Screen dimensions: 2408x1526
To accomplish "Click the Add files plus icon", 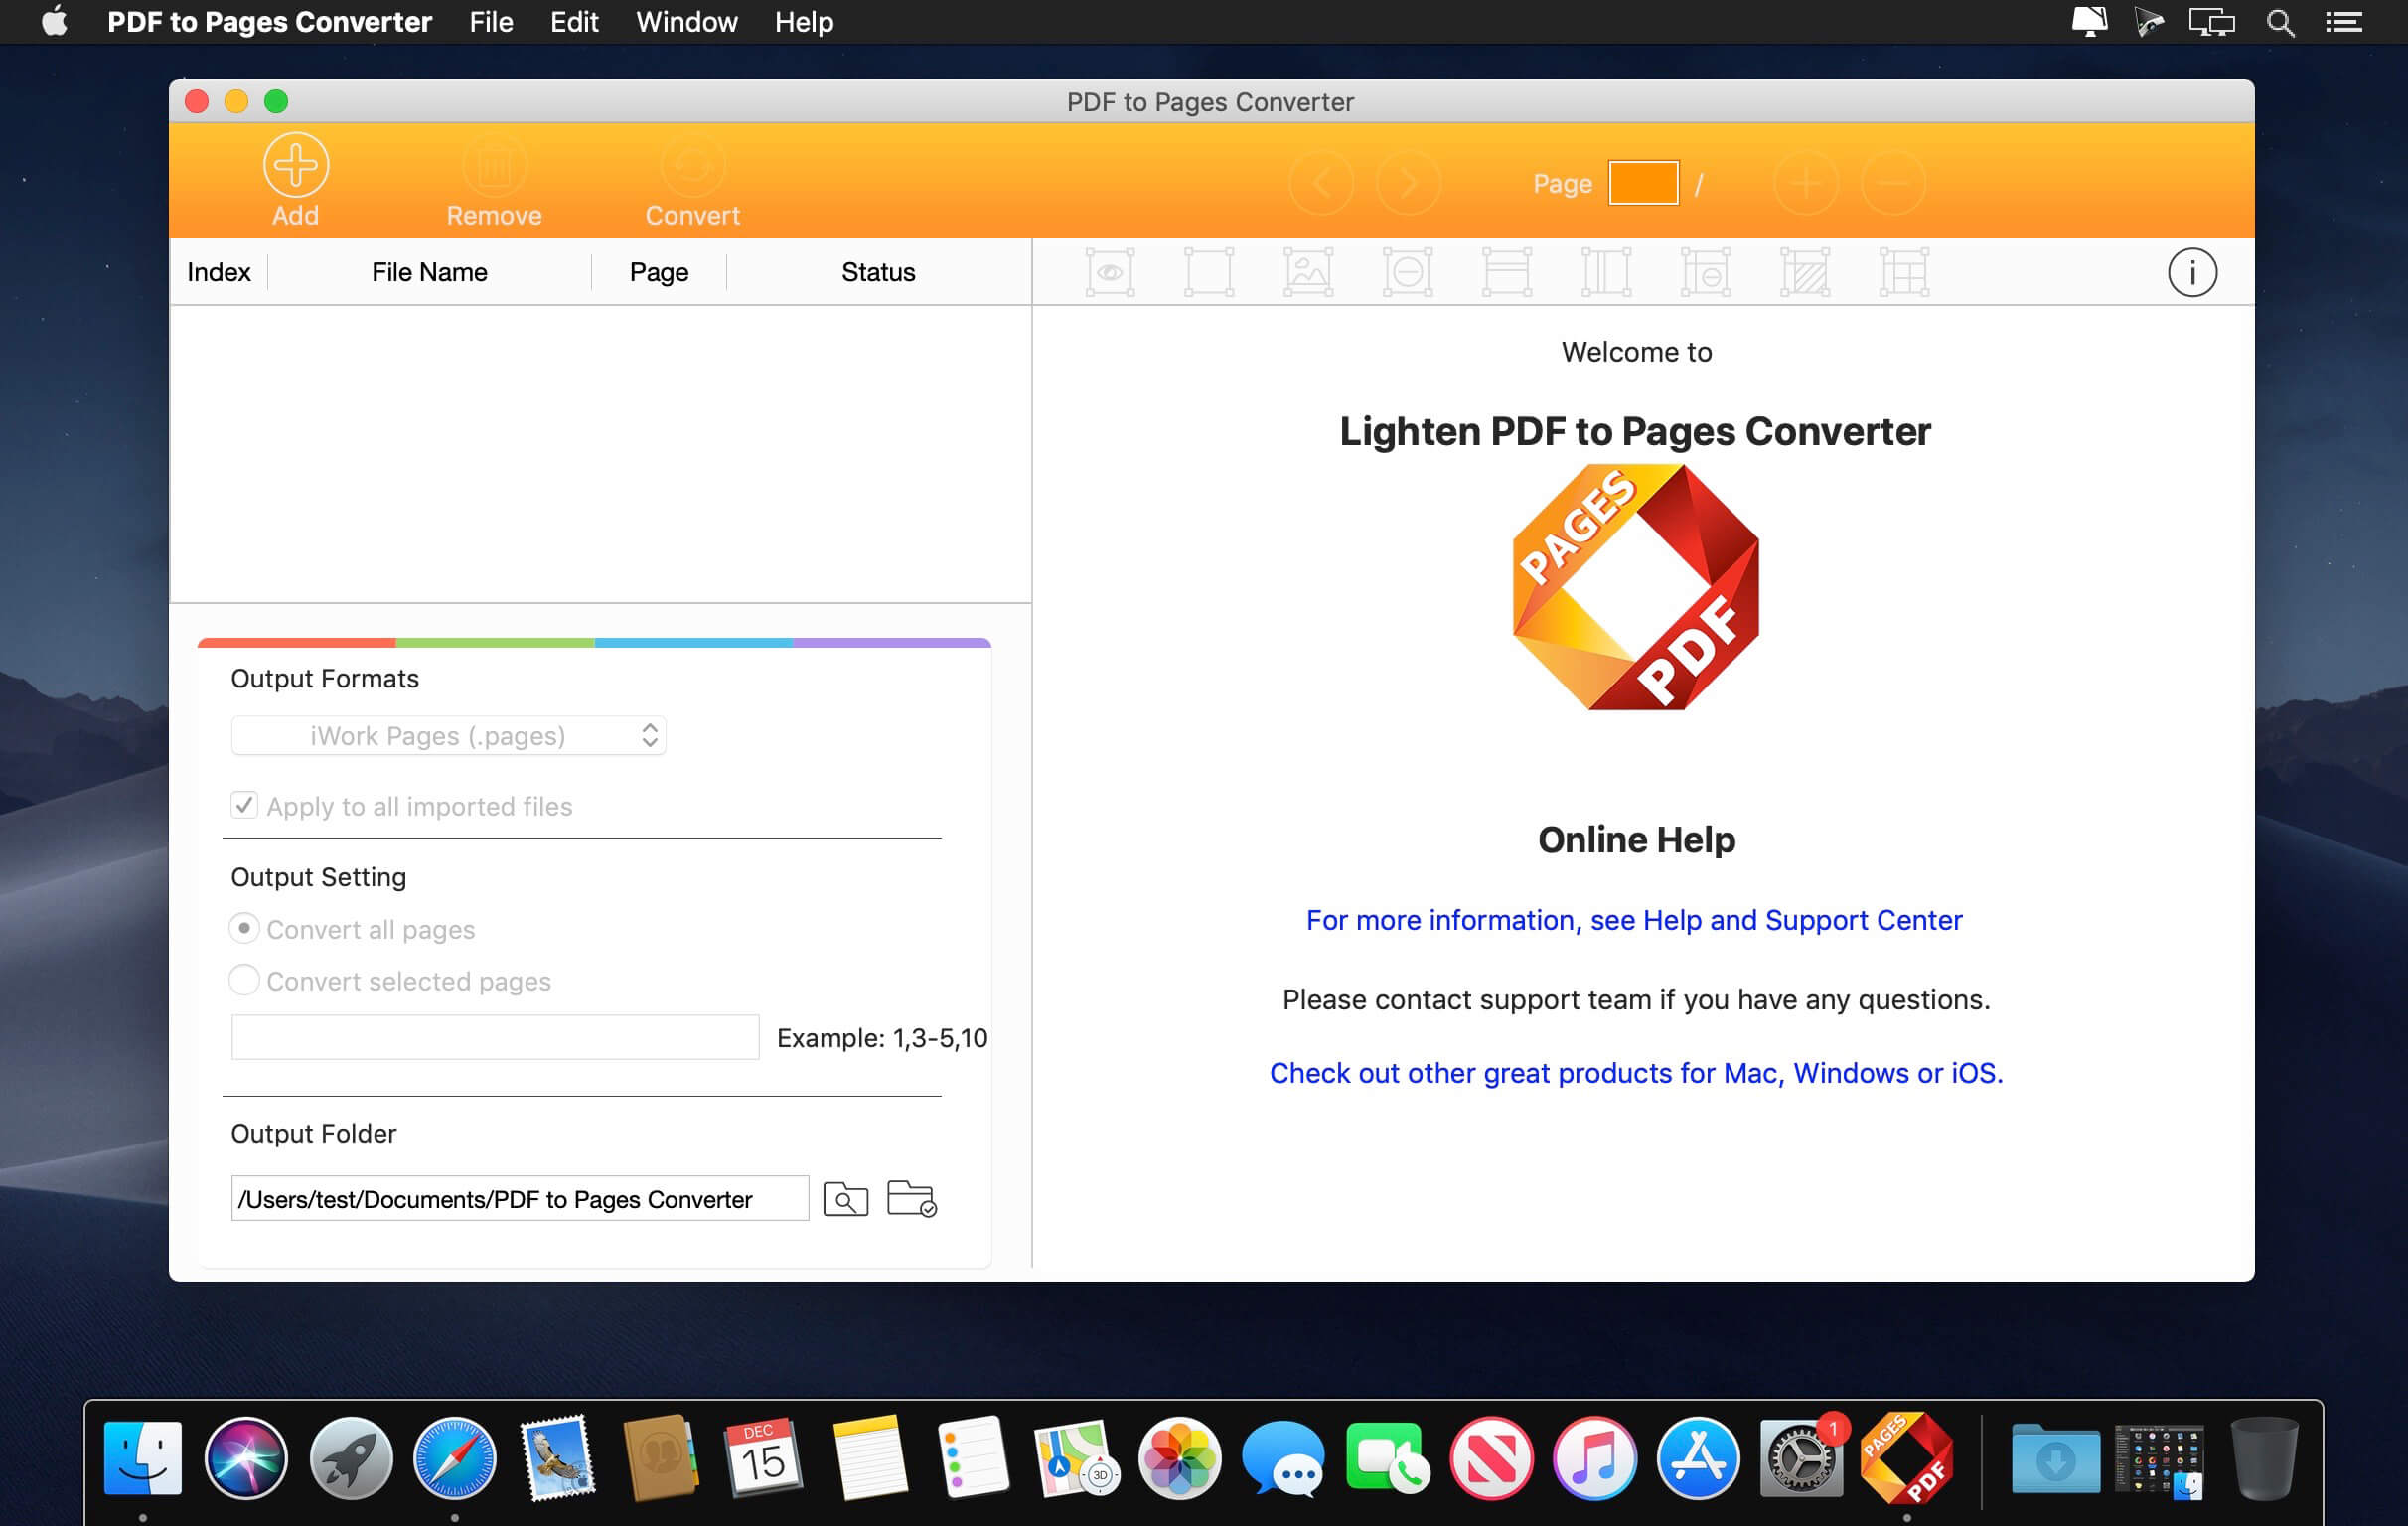I will pos(295,165).
